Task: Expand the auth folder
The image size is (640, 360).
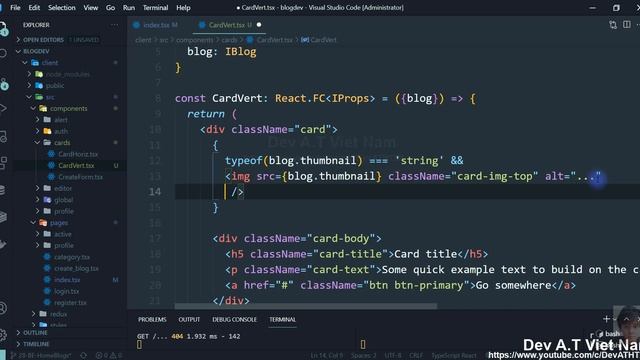Action: tap(38, 131)
